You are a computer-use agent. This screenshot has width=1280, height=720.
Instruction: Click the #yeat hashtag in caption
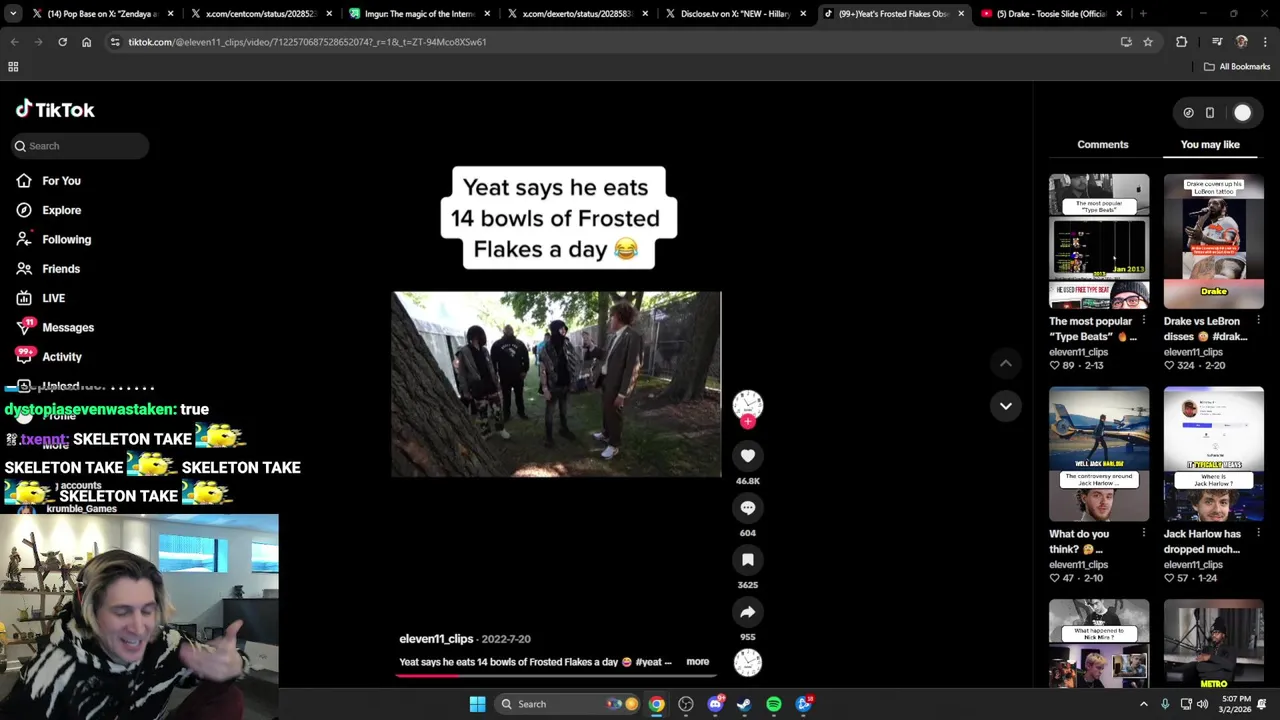pyautogui.click(x=649, y=662)
